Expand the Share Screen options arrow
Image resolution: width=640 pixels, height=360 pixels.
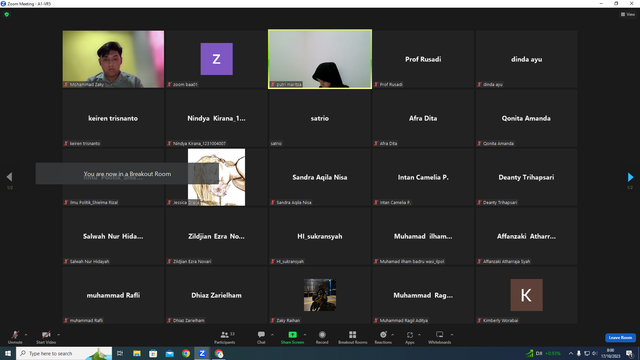click(305, 335)
